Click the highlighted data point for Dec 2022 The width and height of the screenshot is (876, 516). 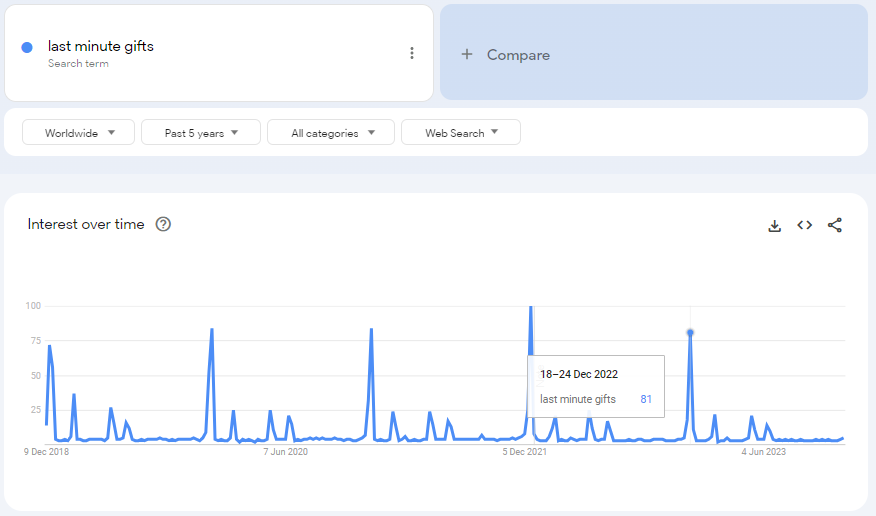tap(690, 332)
